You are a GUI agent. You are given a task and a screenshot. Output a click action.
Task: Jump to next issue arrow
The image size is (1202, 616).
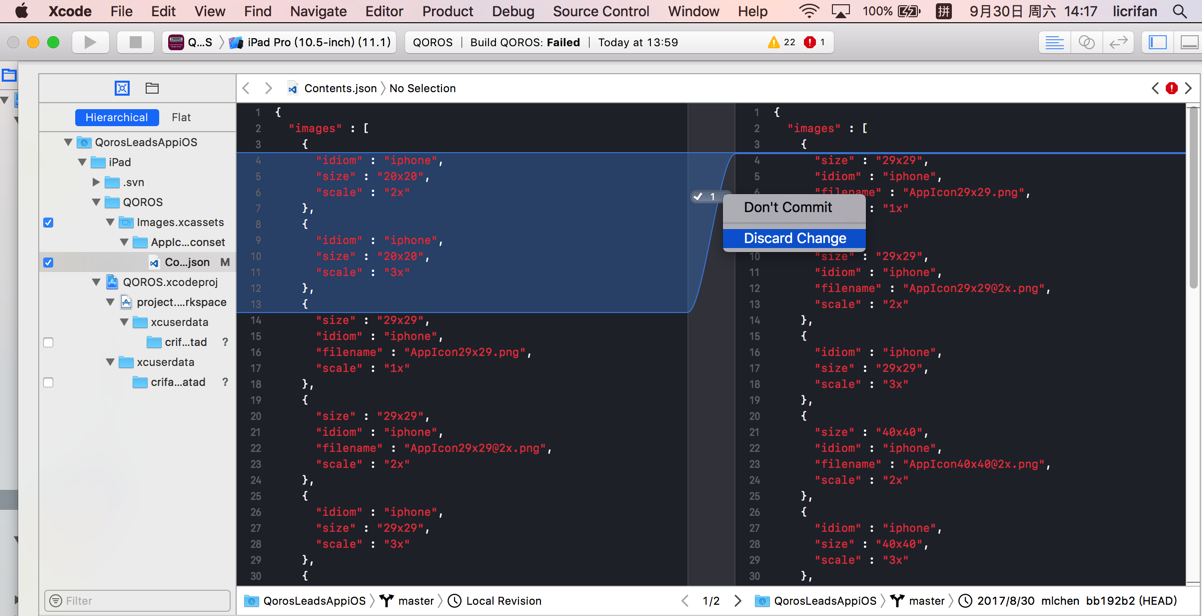point(1188,88)
